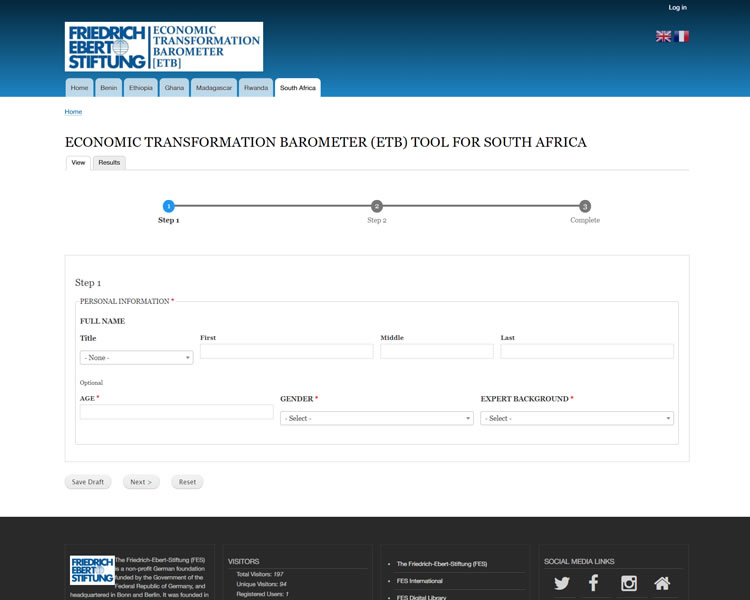This screenshot has height=600, width=750.
Task: Click the Home breadcrumb link
Action: [73, 111]
